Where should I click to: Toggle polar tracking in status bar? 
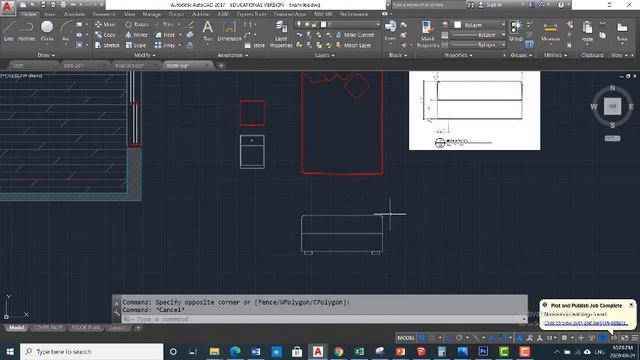point(459,338)
